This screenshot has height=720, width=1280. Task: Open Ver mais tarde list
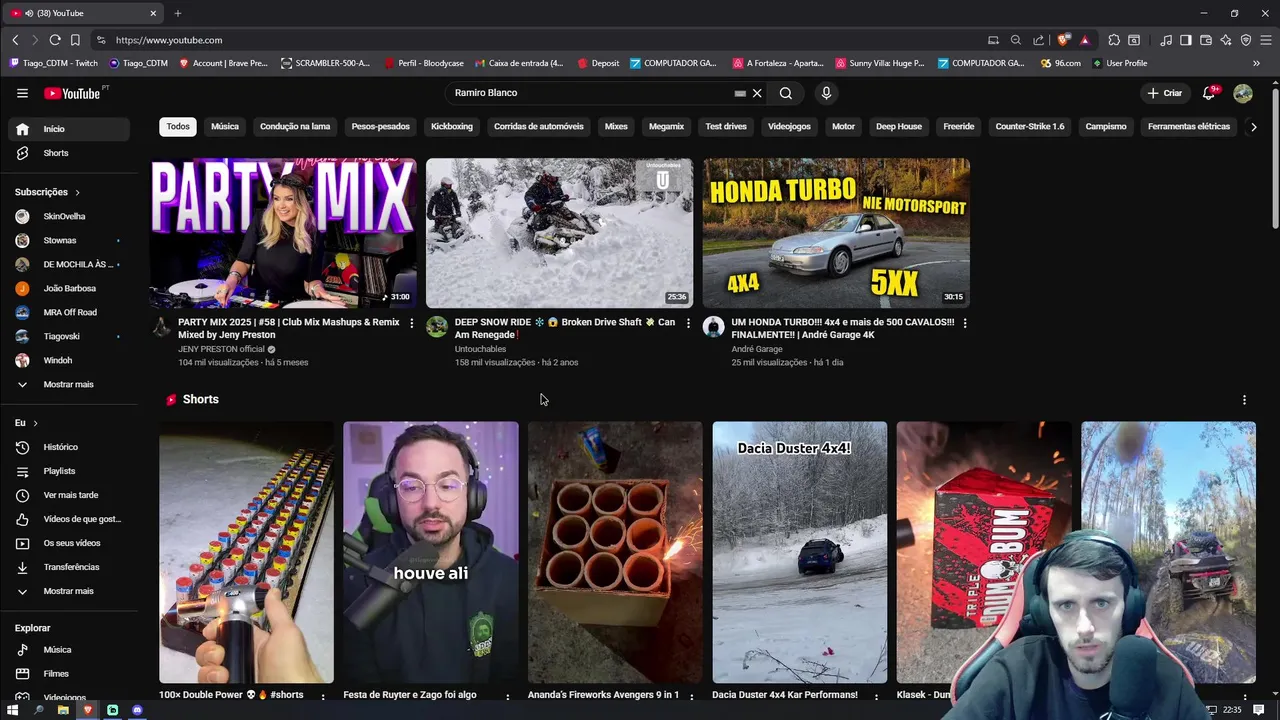click(x=70, y=495)
